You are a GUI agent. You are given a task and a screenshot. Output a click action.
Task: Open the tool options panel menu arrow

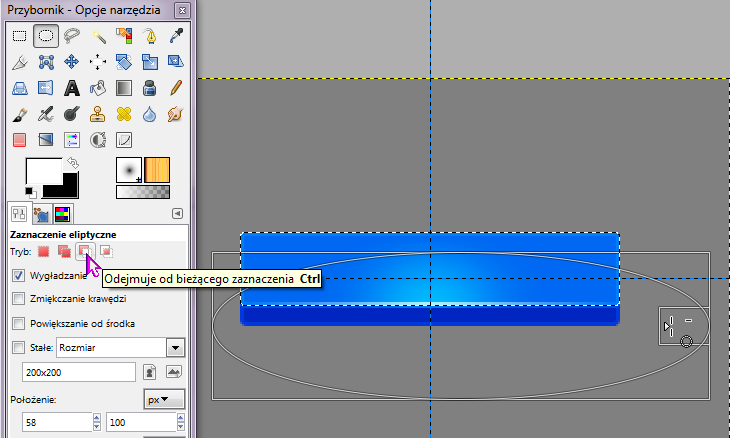pos(177,212)
